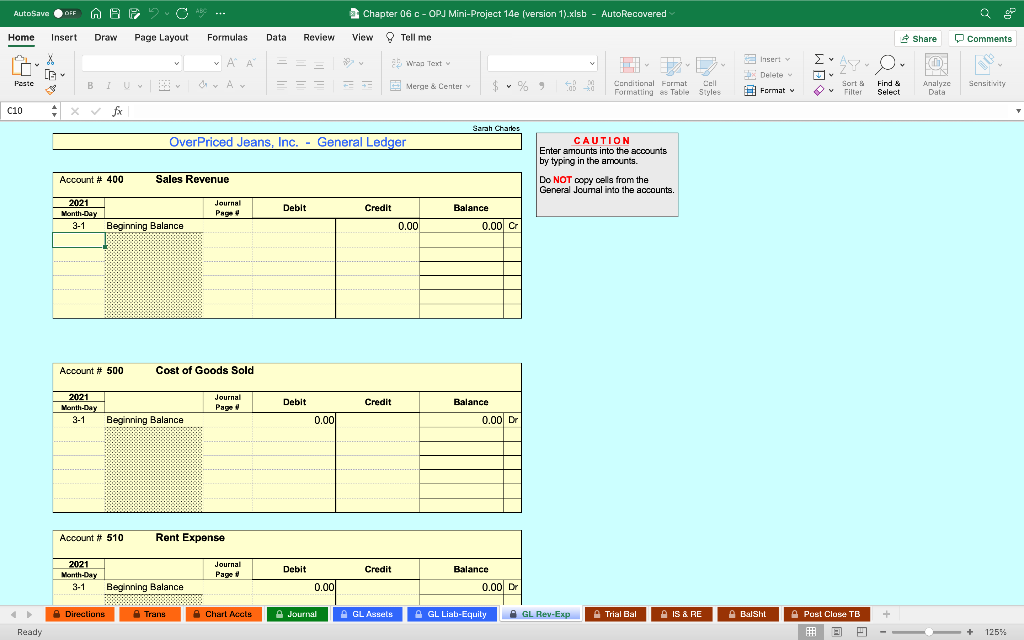Open the Review ribbon tab
This screenshot has width=1024, height=640.
pos(319,37)
